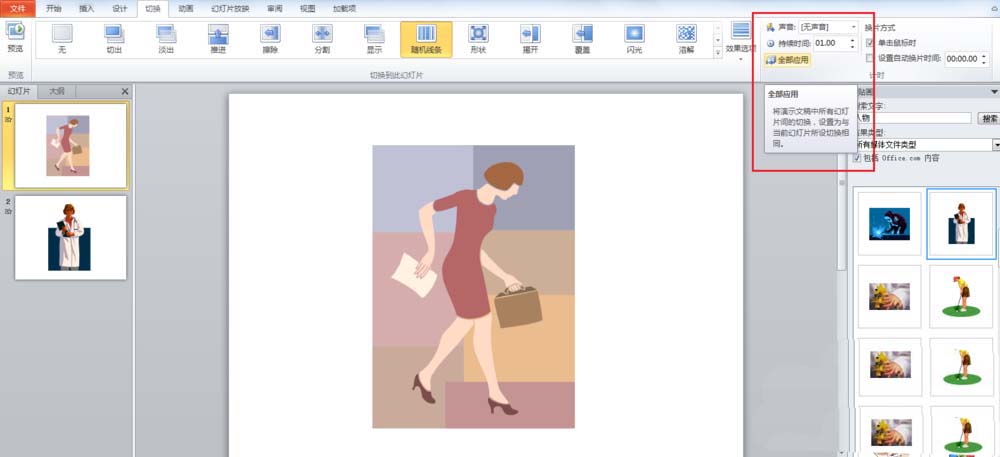Apply the 切出 (Cut) transition
Image resolution: width=1000 pixels, height=457 pixels.
tap(114, 39)
